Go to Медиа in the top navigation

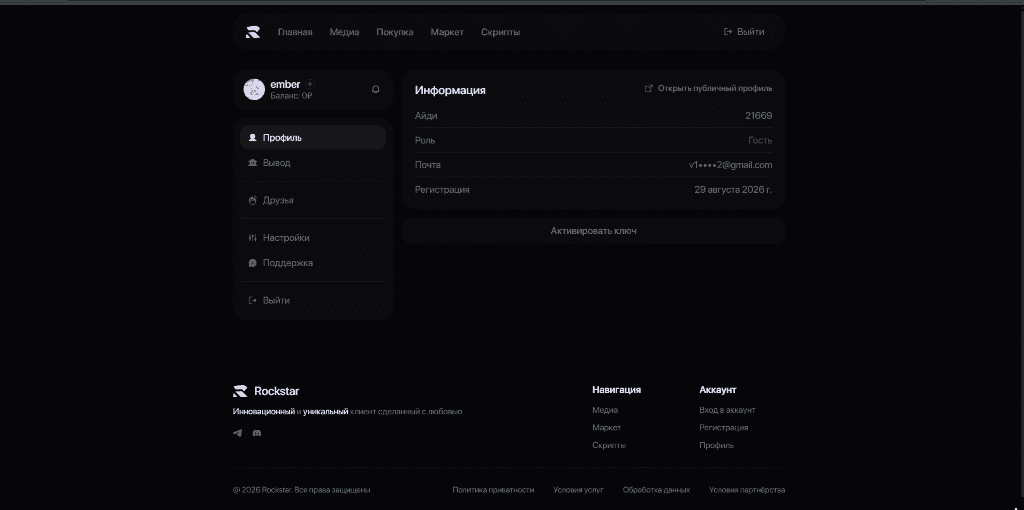pyautogui.click(x=344, y=32)
